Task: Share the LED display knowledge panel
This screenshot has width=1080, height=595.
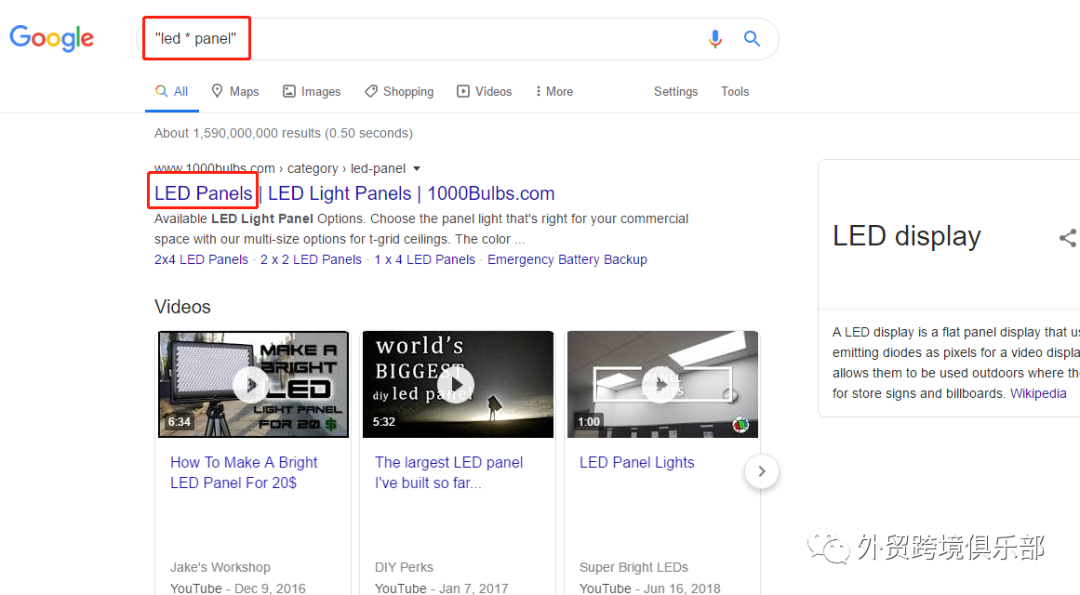Action: click(x=1068, y=238)
